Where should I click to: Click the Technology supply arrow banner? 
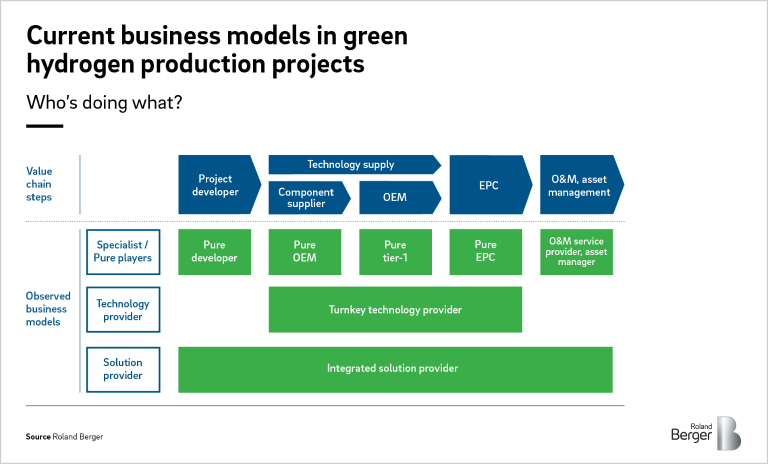point(352,164)
